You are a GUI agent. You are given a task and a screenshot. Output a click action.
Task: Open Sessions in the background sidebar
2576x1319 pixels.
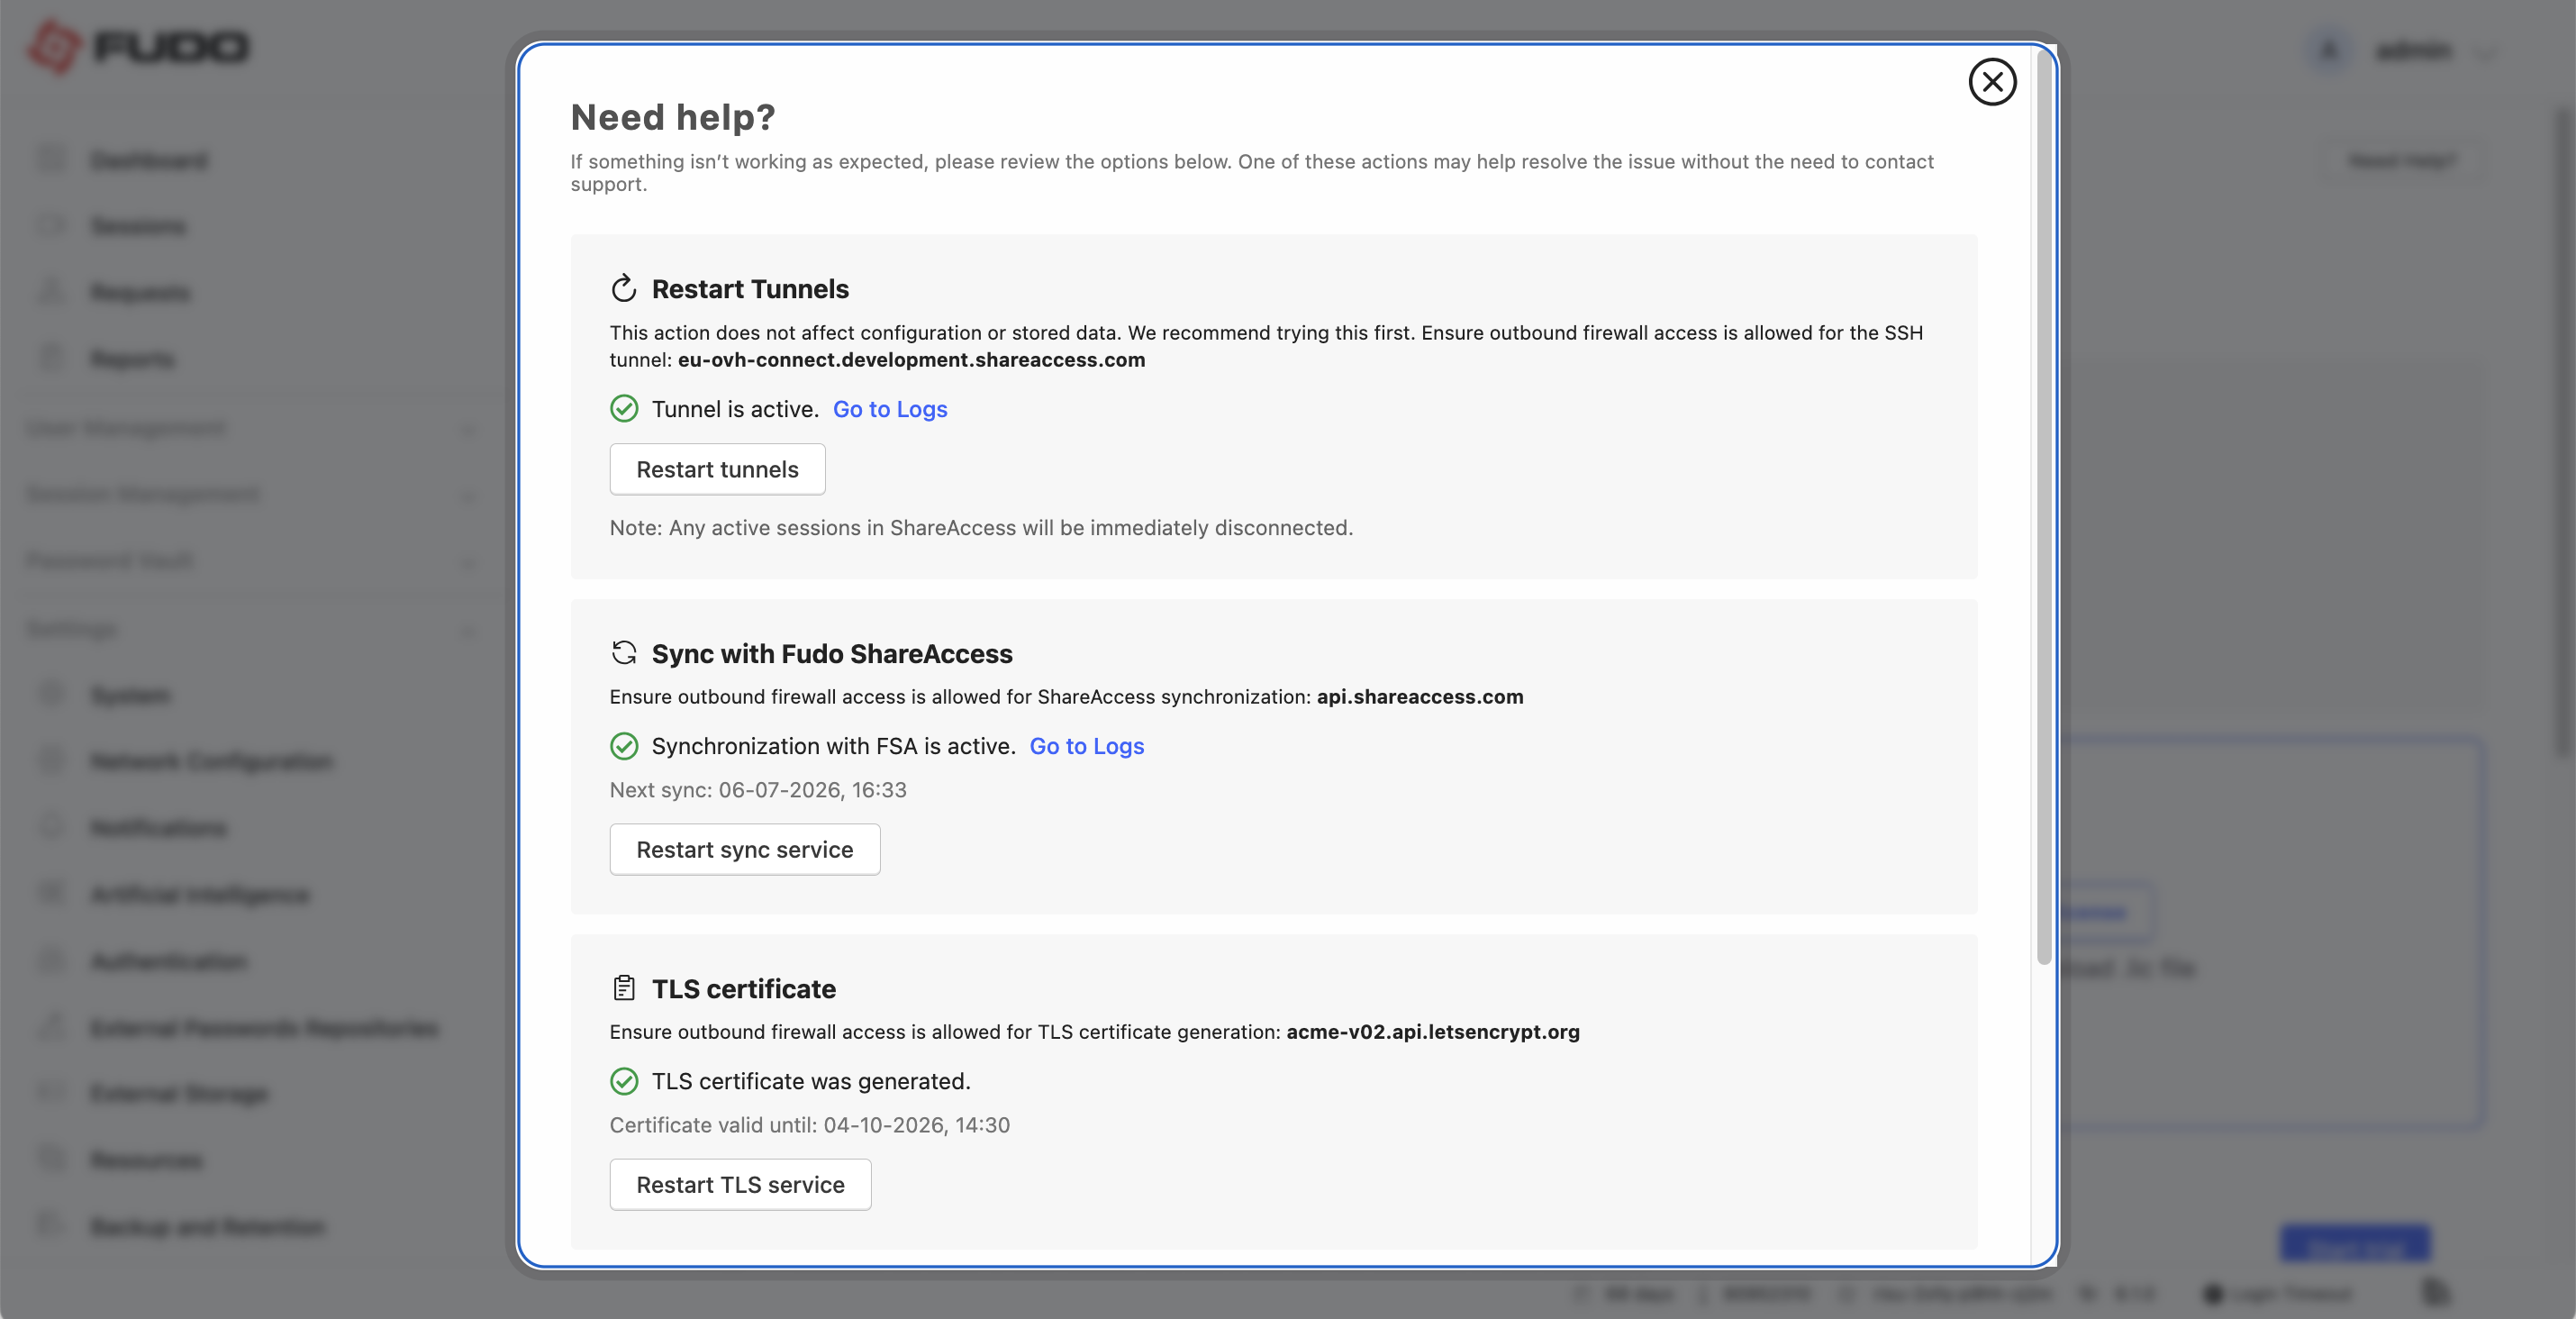point(138,226)
